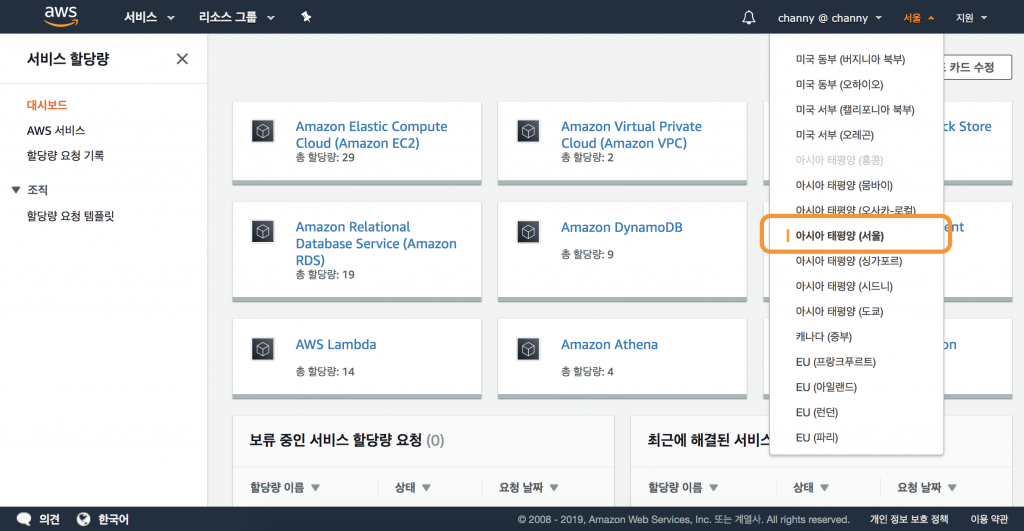Viewport: 1024px width, 531px height.
Task: Open Amazon Relational Database Service link
Action: coord(376,244)
